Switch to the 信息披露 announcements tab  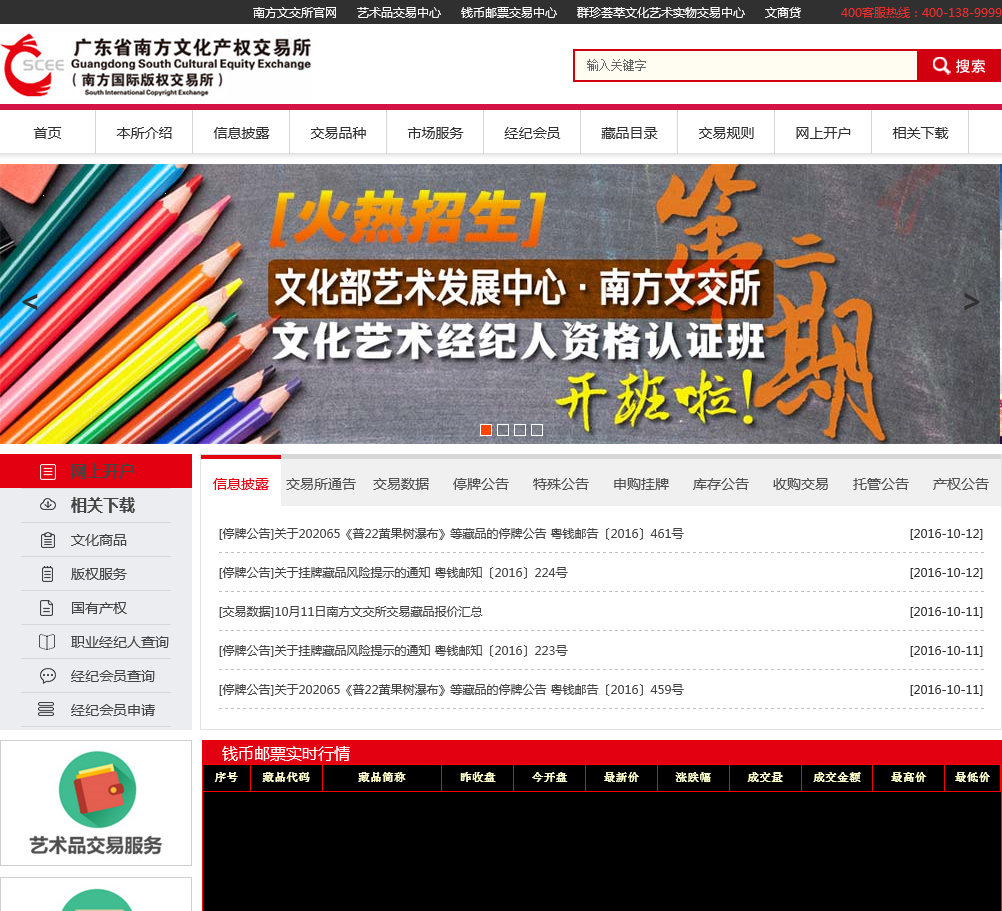click(241, 484)
